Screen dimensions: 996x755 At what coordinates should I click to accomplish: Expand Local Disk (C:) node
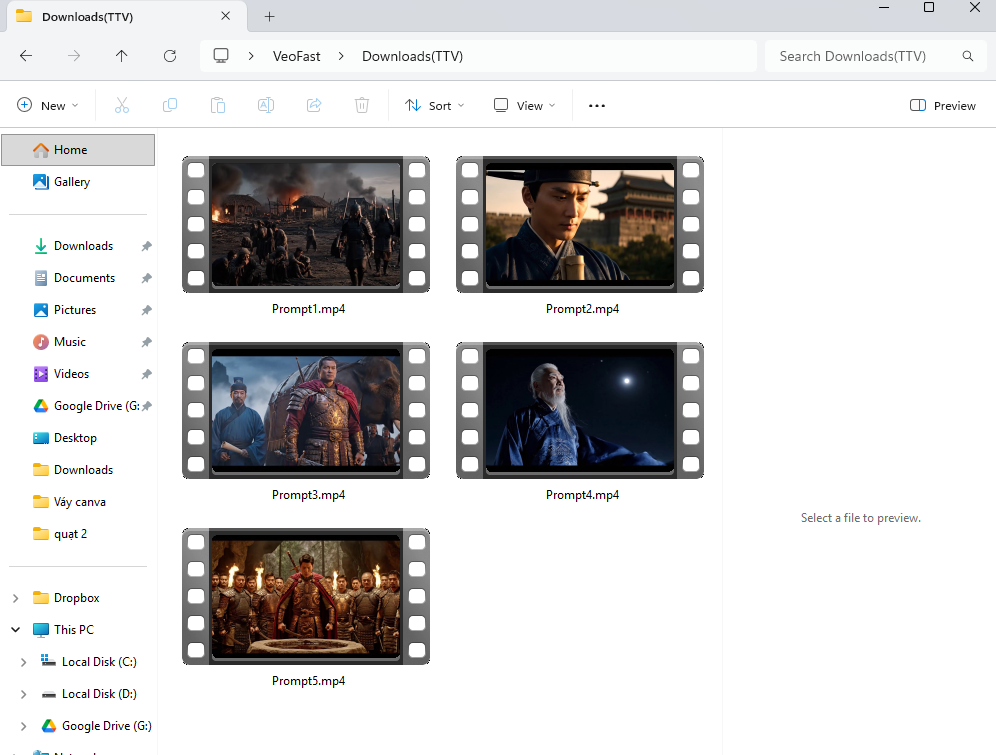click(24, 662)
